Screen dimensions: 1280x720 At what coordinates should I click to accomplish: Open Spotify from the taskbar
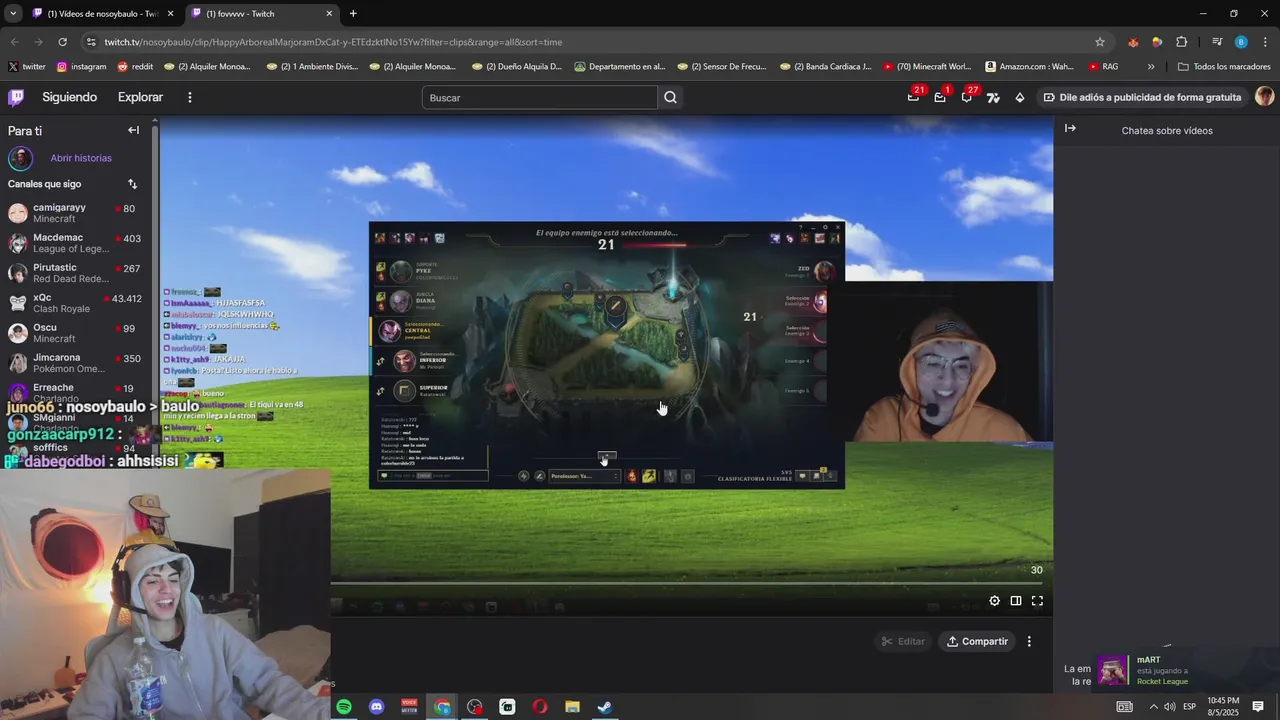344,707
